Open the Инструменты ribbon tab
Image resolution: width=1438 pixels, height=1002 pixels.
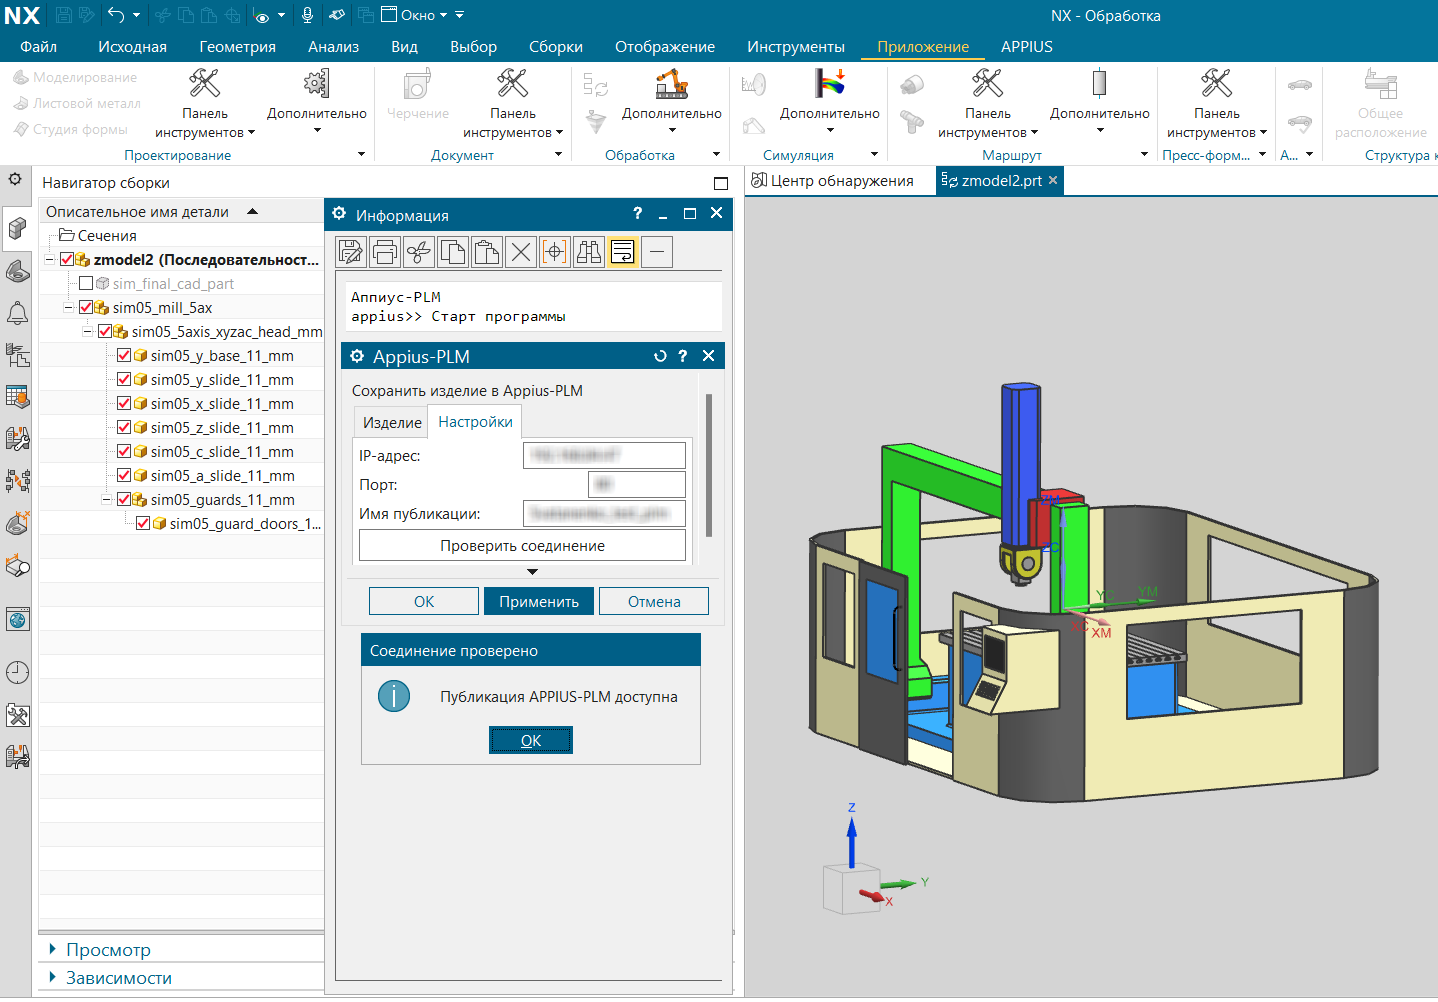click(796, 47)
